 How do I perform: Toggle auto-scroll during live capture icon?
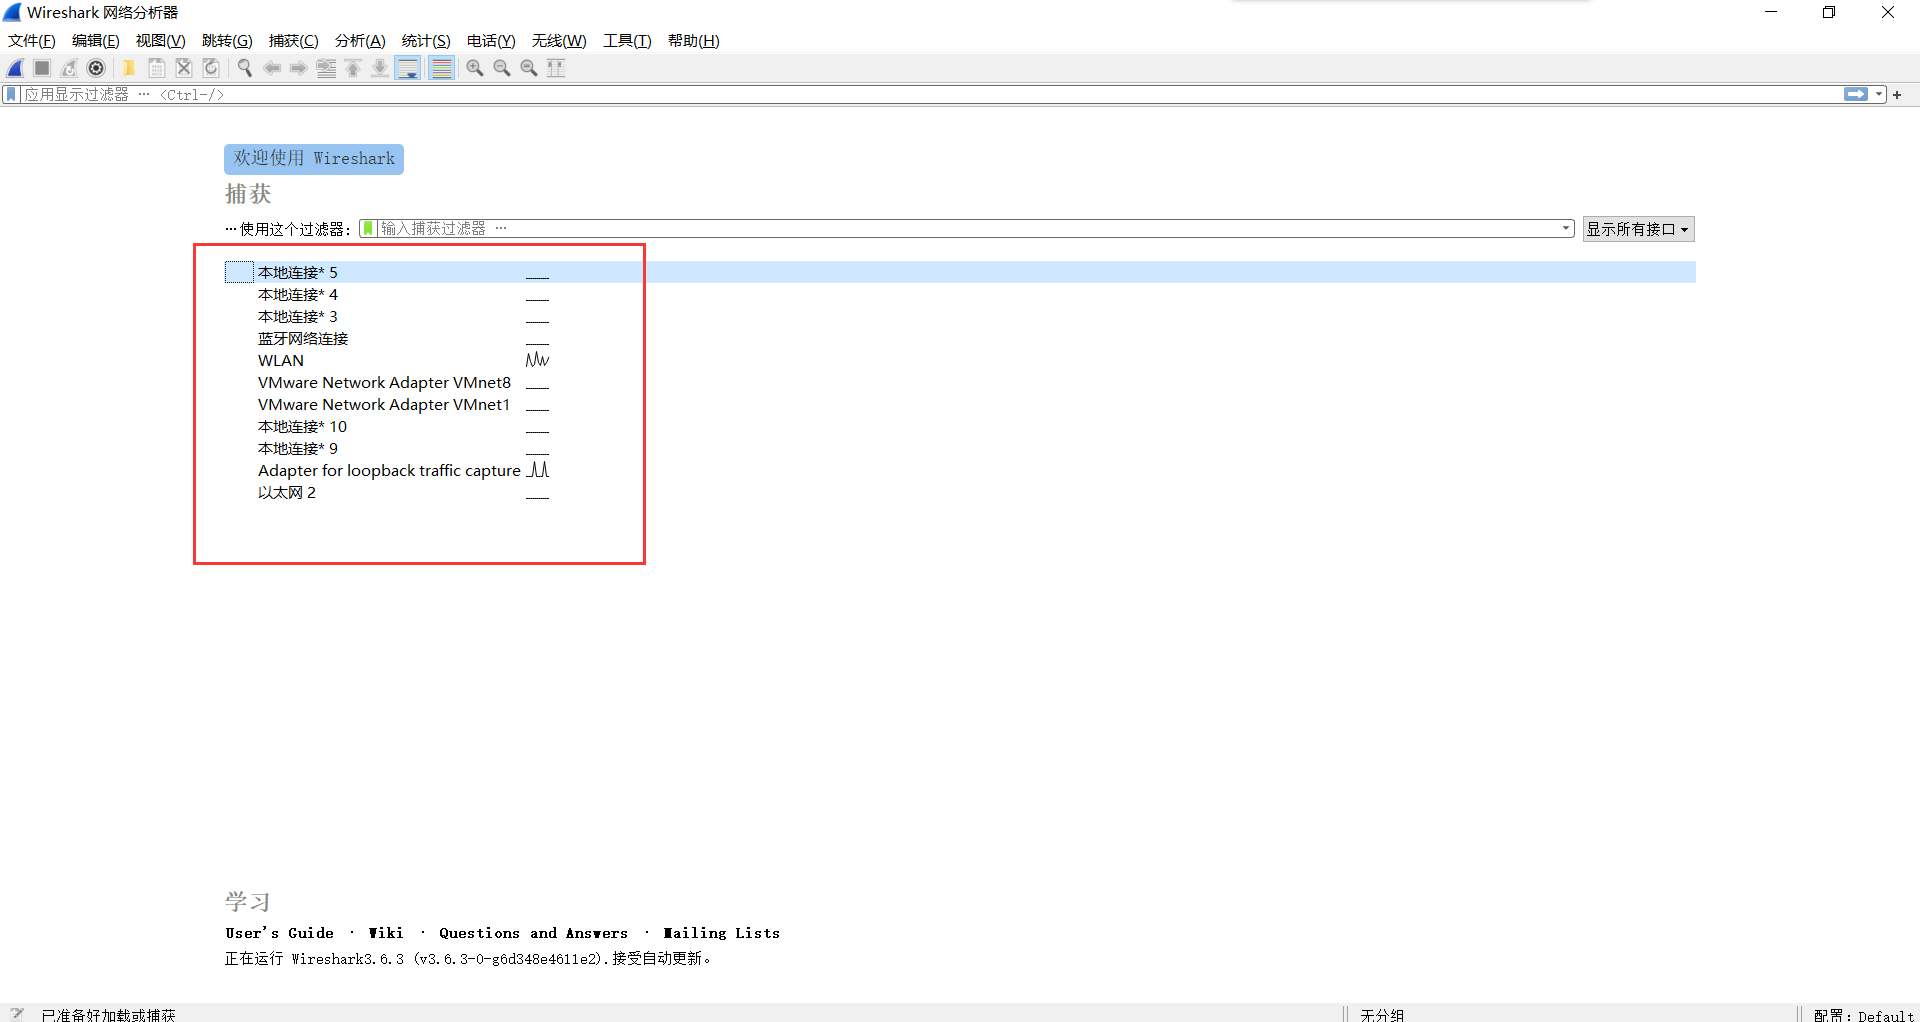(x=408, y=68)
